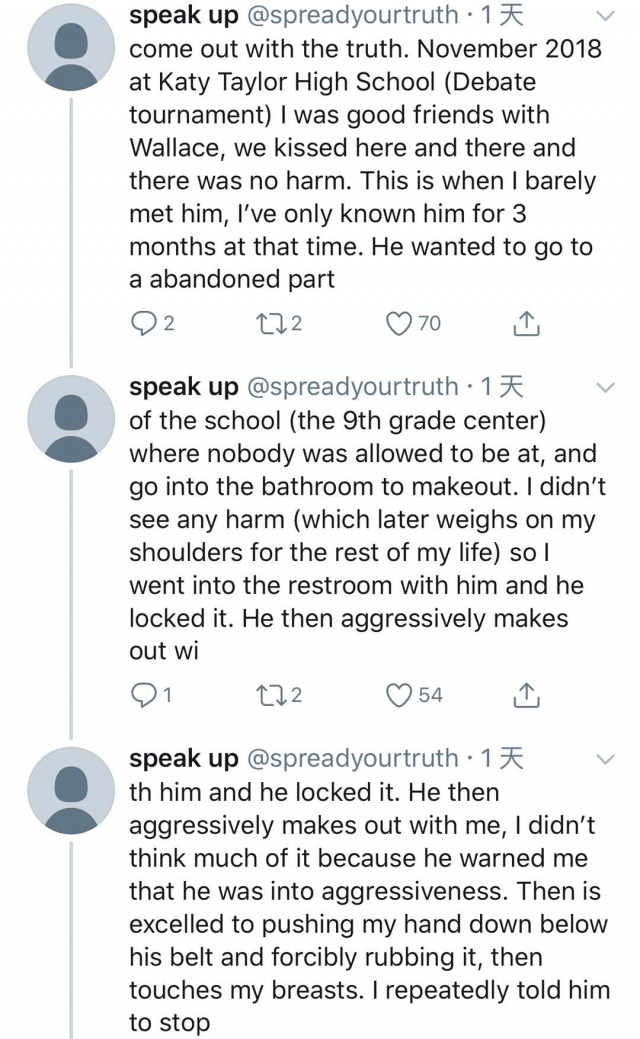Open the dropdown chevron on the third tweet
Image resolution: width=640 pixels, height=1039 pixels.
pos(606,758)
